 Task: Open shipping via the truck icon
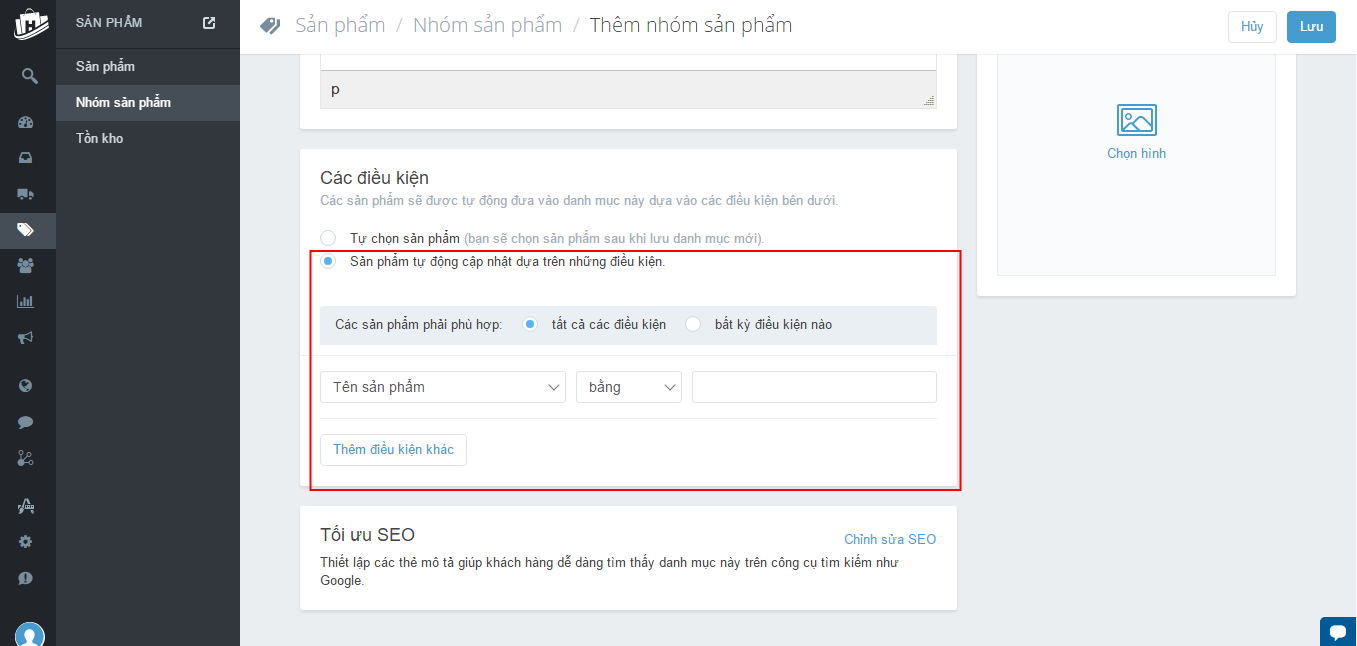click(x=27, y=194)
